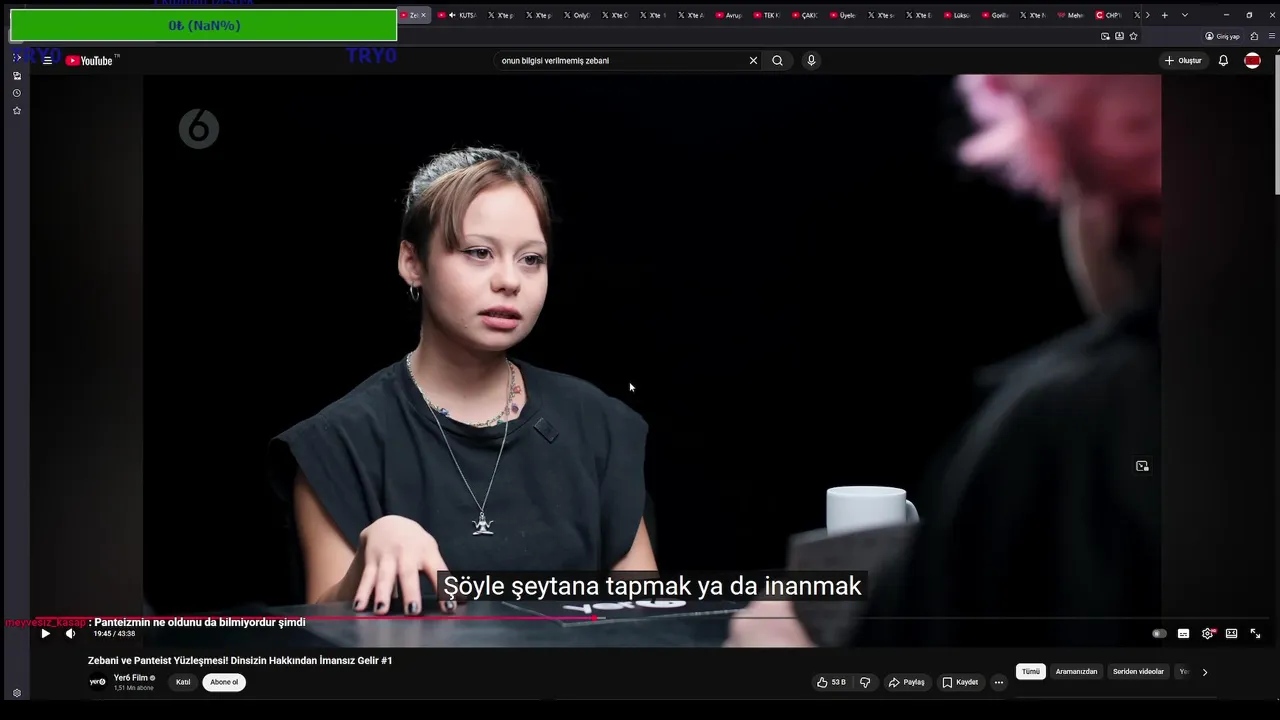
Task: Save the video with Kaydet
Action: (960, 682)
